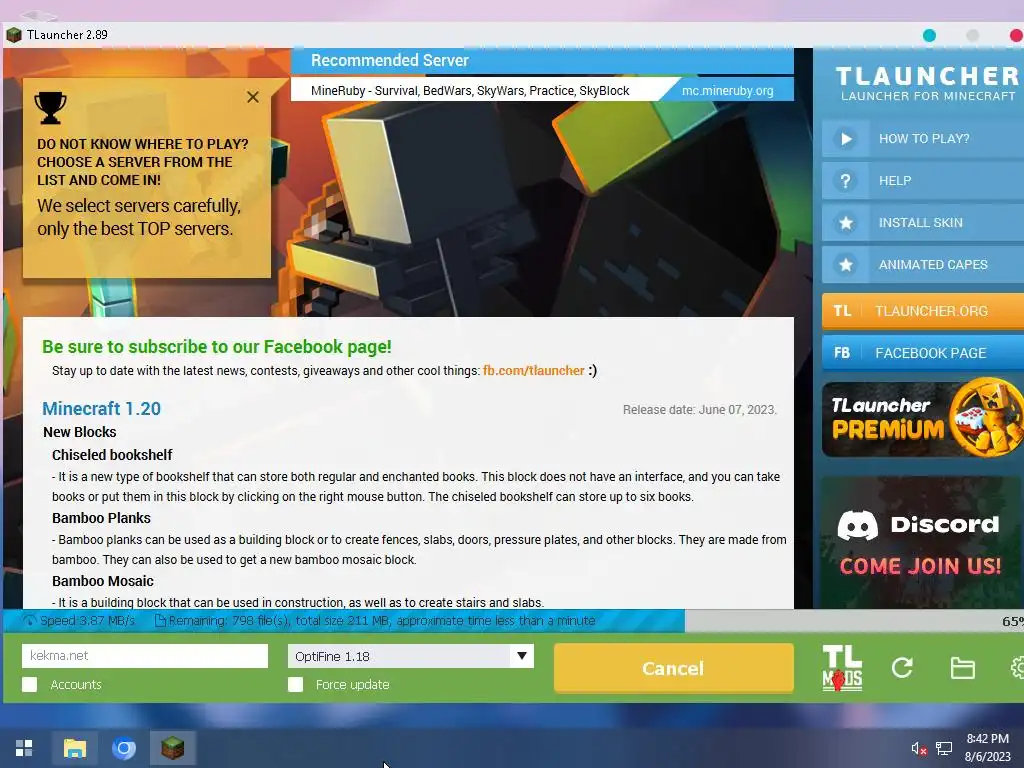This screenshot has width=1024, height=768.
Task: Open the TL Mods icon
Action: (842, 668)
